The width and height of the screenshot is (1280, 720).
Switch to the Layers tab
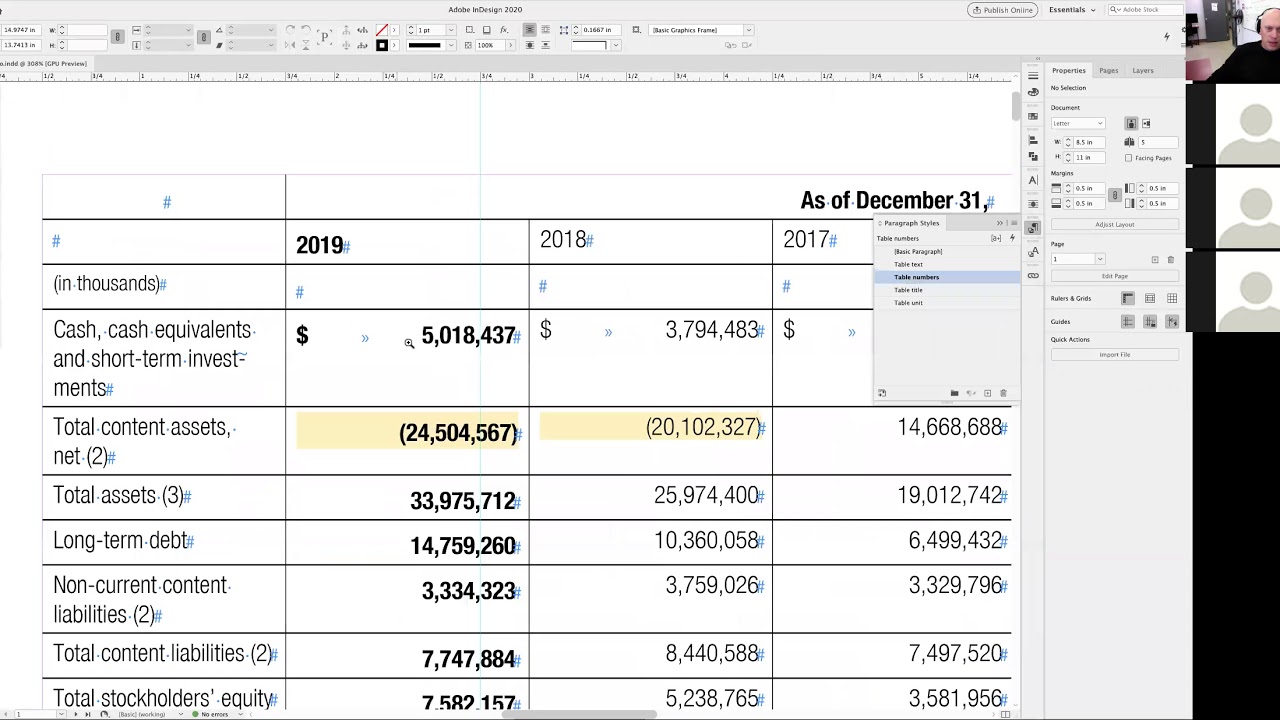click(x=1143, y=70)
